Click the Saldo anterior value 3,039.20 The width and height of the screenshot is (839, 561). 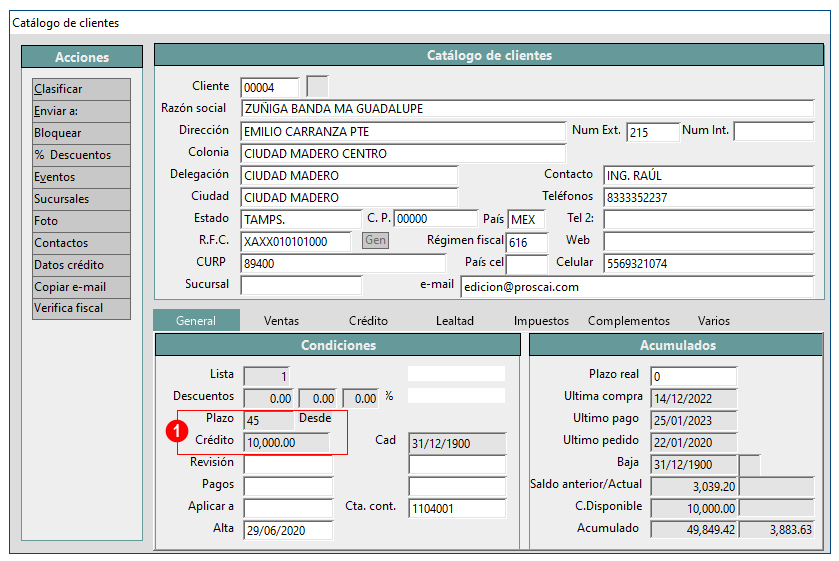click(693, 486)
